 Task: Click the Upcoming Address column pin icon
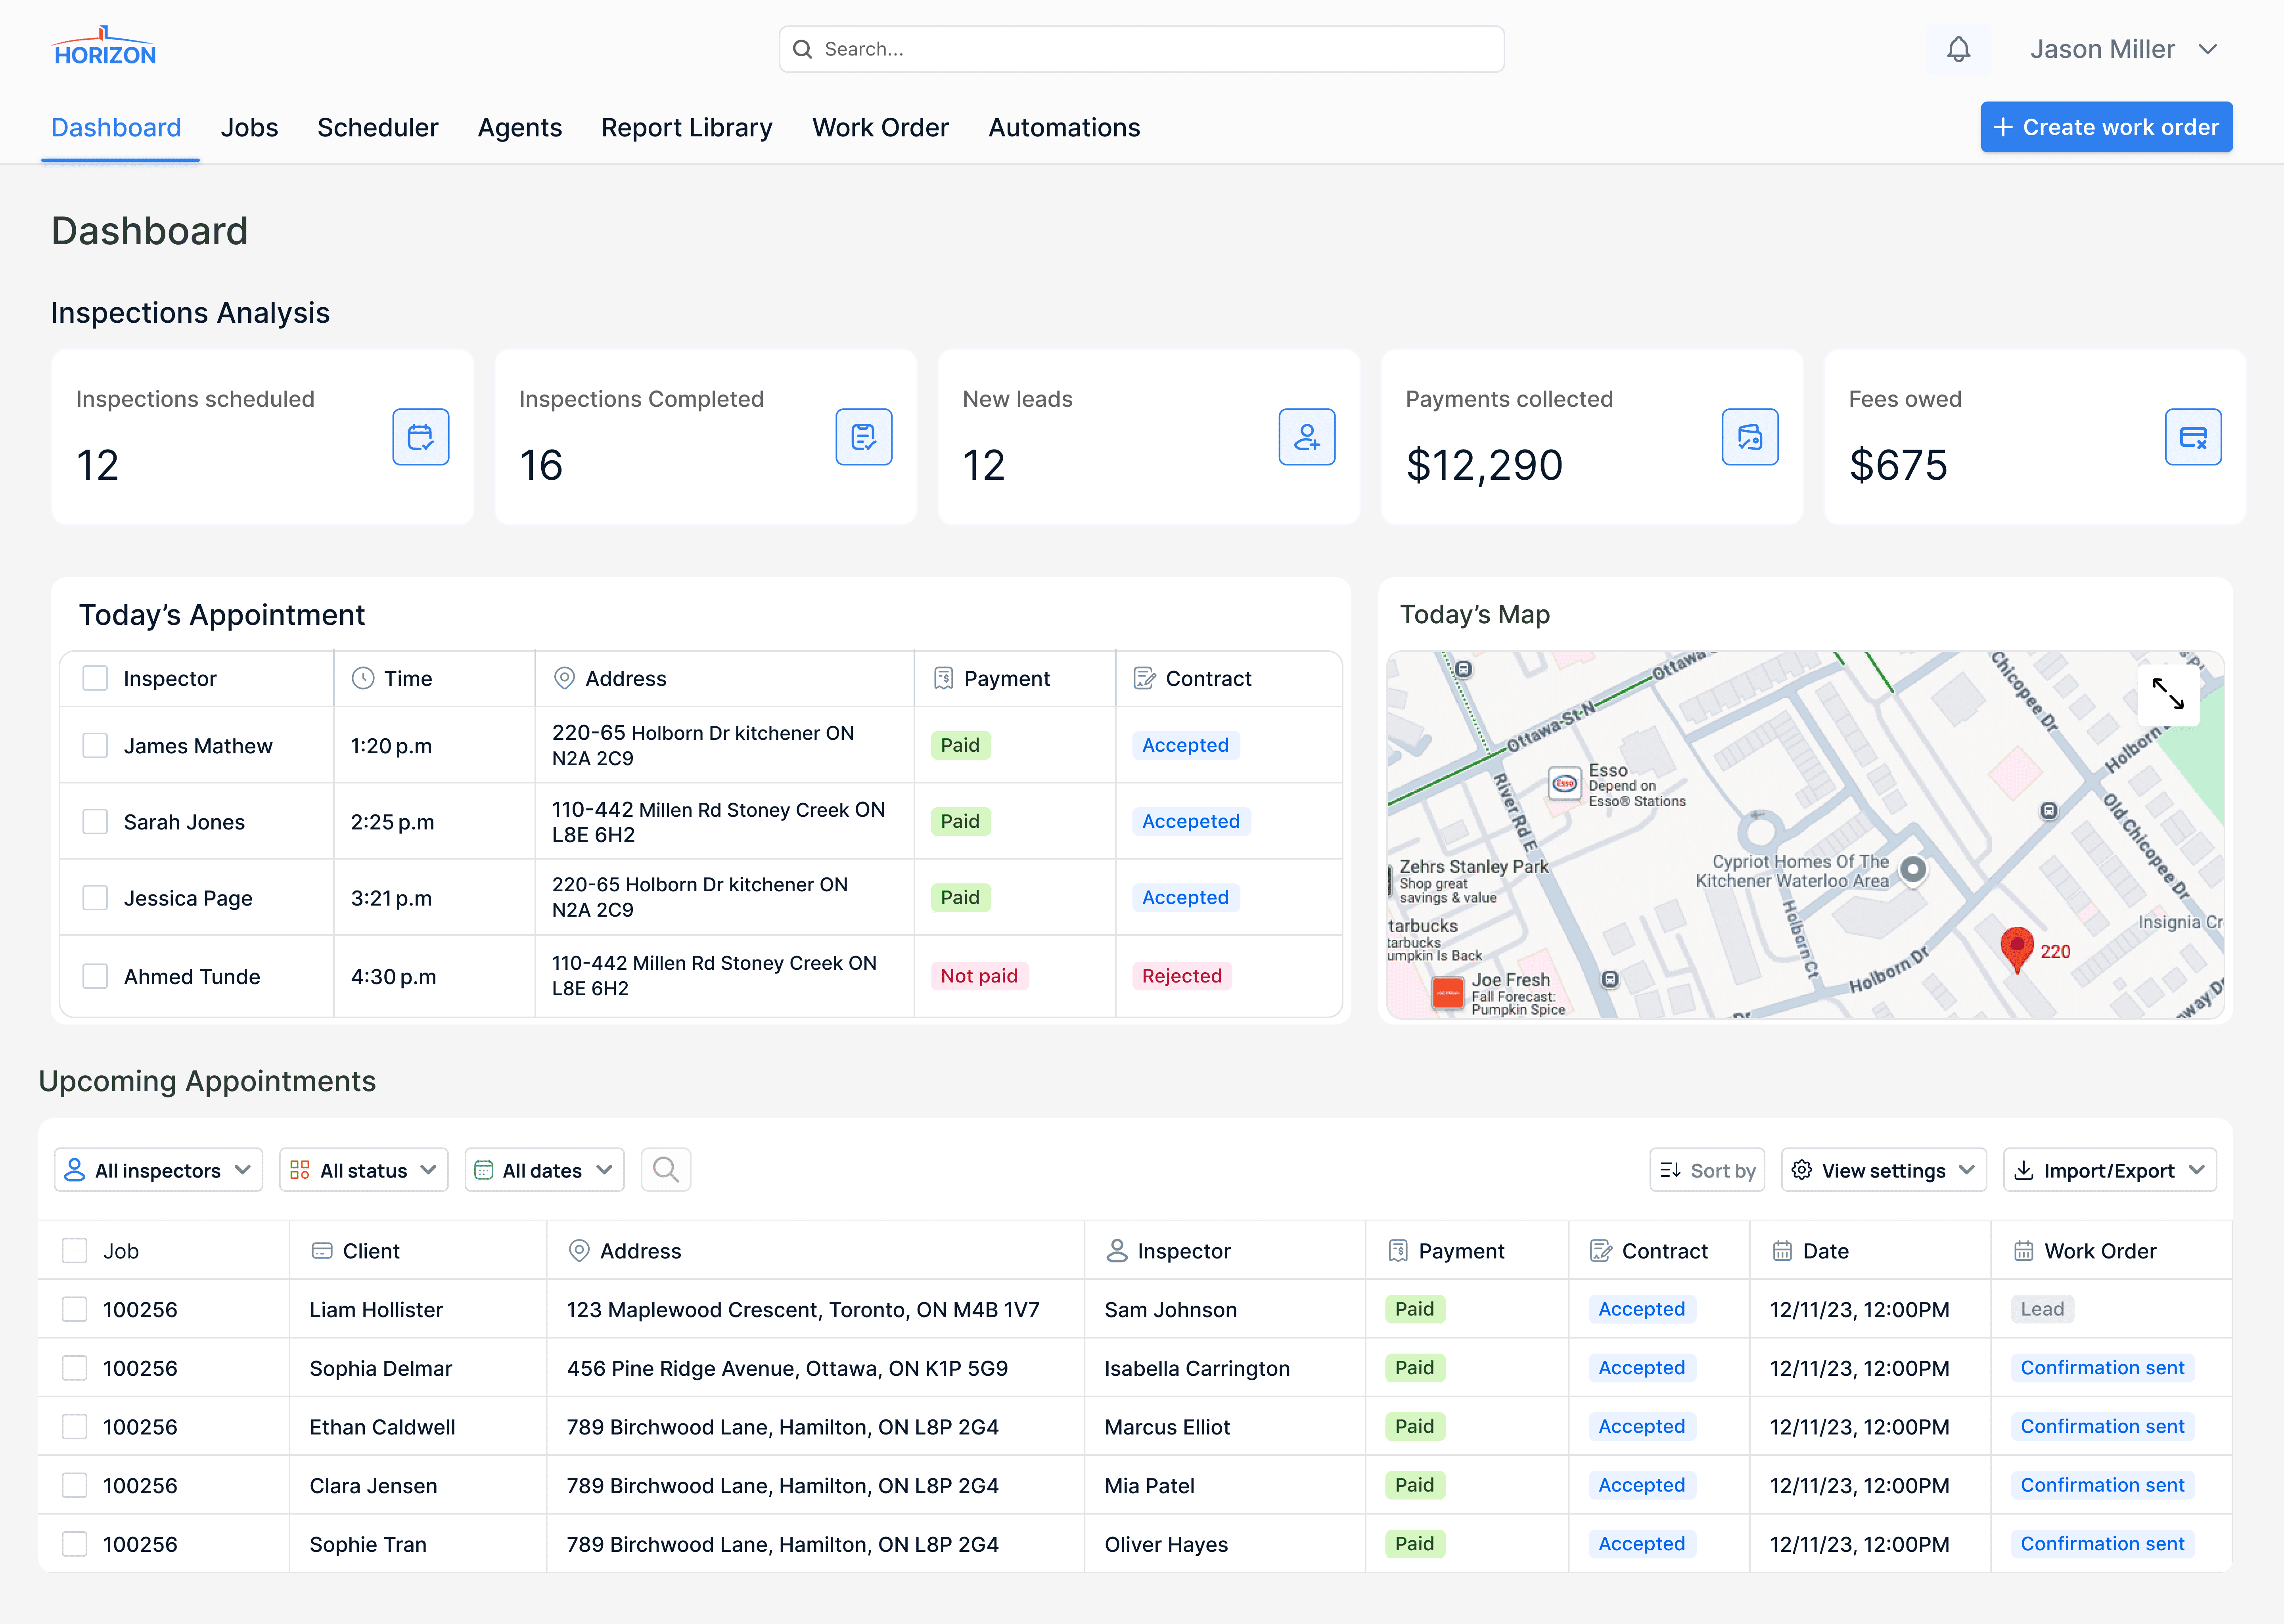579,1250
